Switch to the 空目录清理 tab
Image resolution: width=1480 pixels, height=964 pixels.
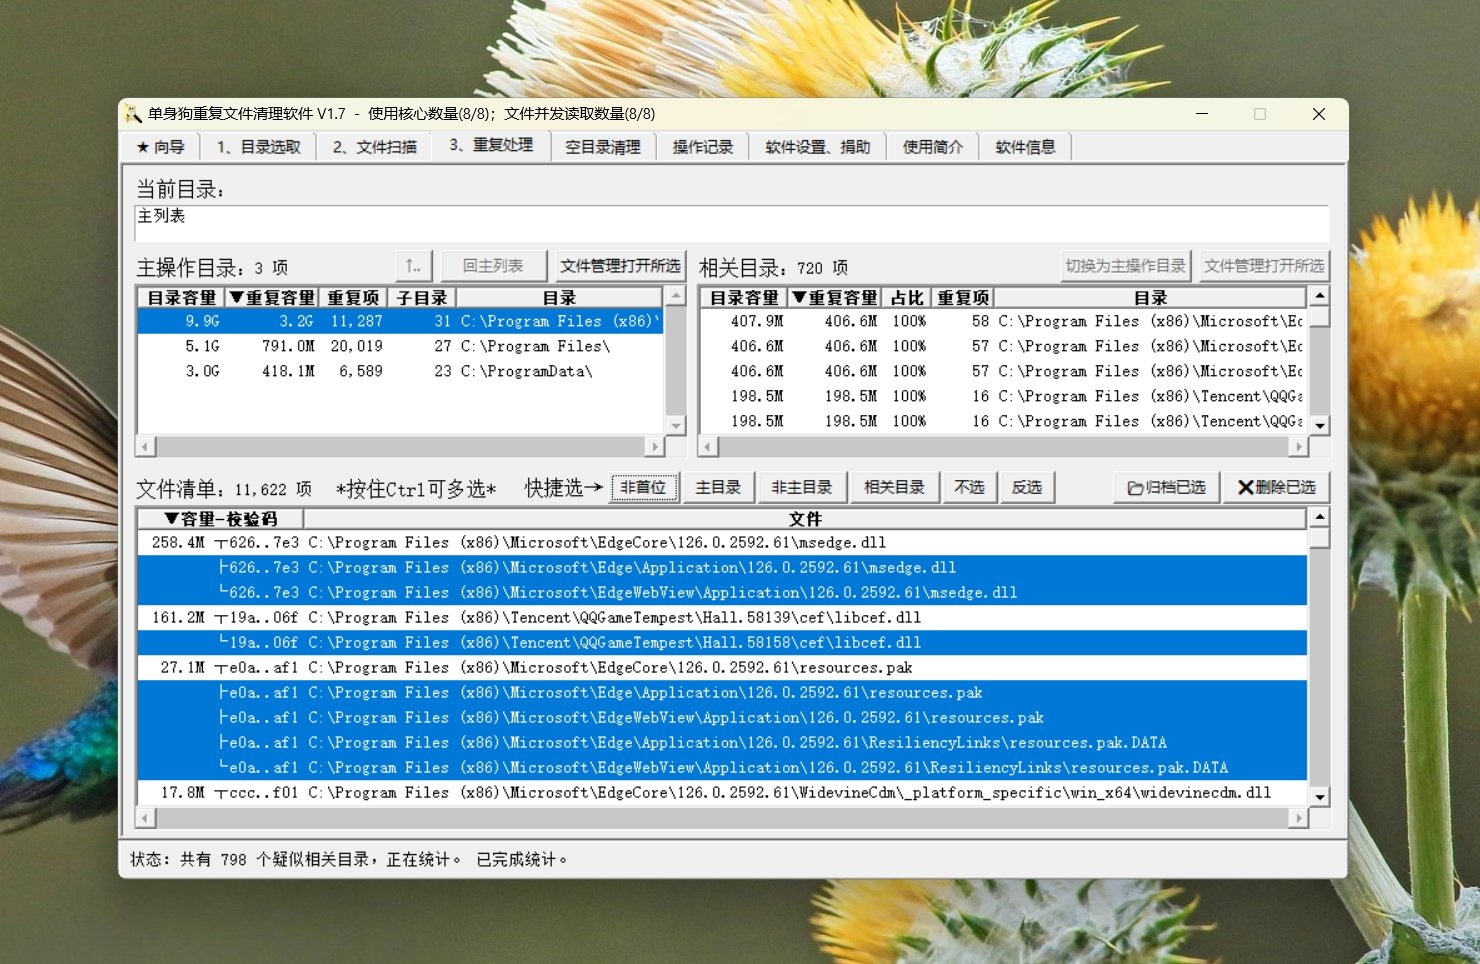tap(602, 147)
